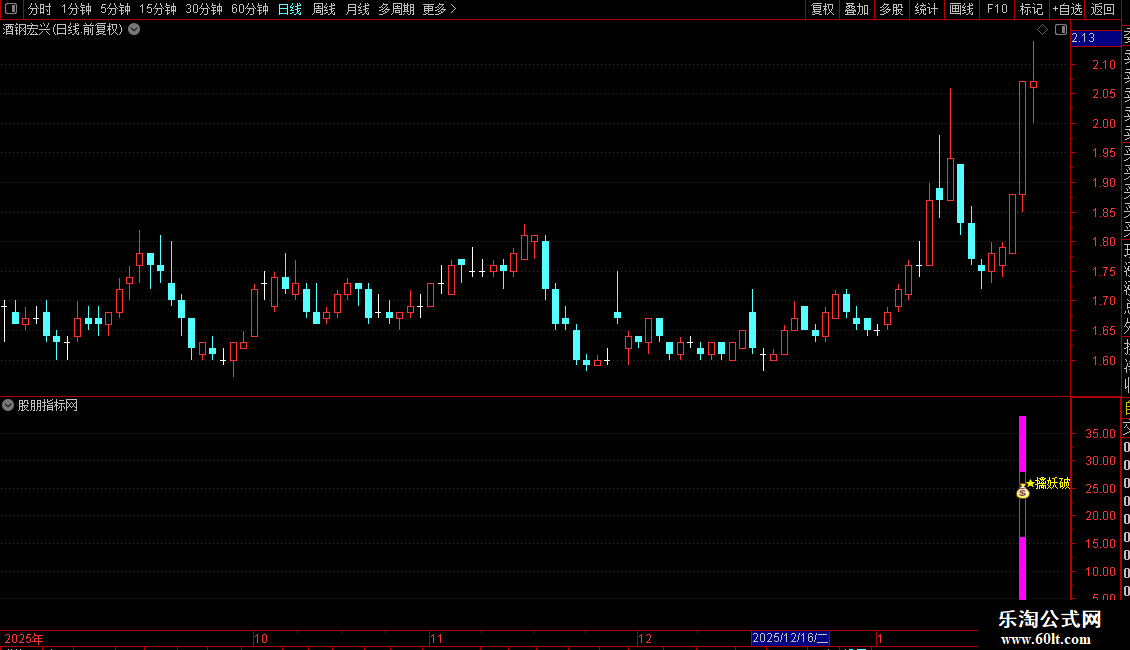
Task: Click the 返回 back button
Action: click(x=1103, y=9)
